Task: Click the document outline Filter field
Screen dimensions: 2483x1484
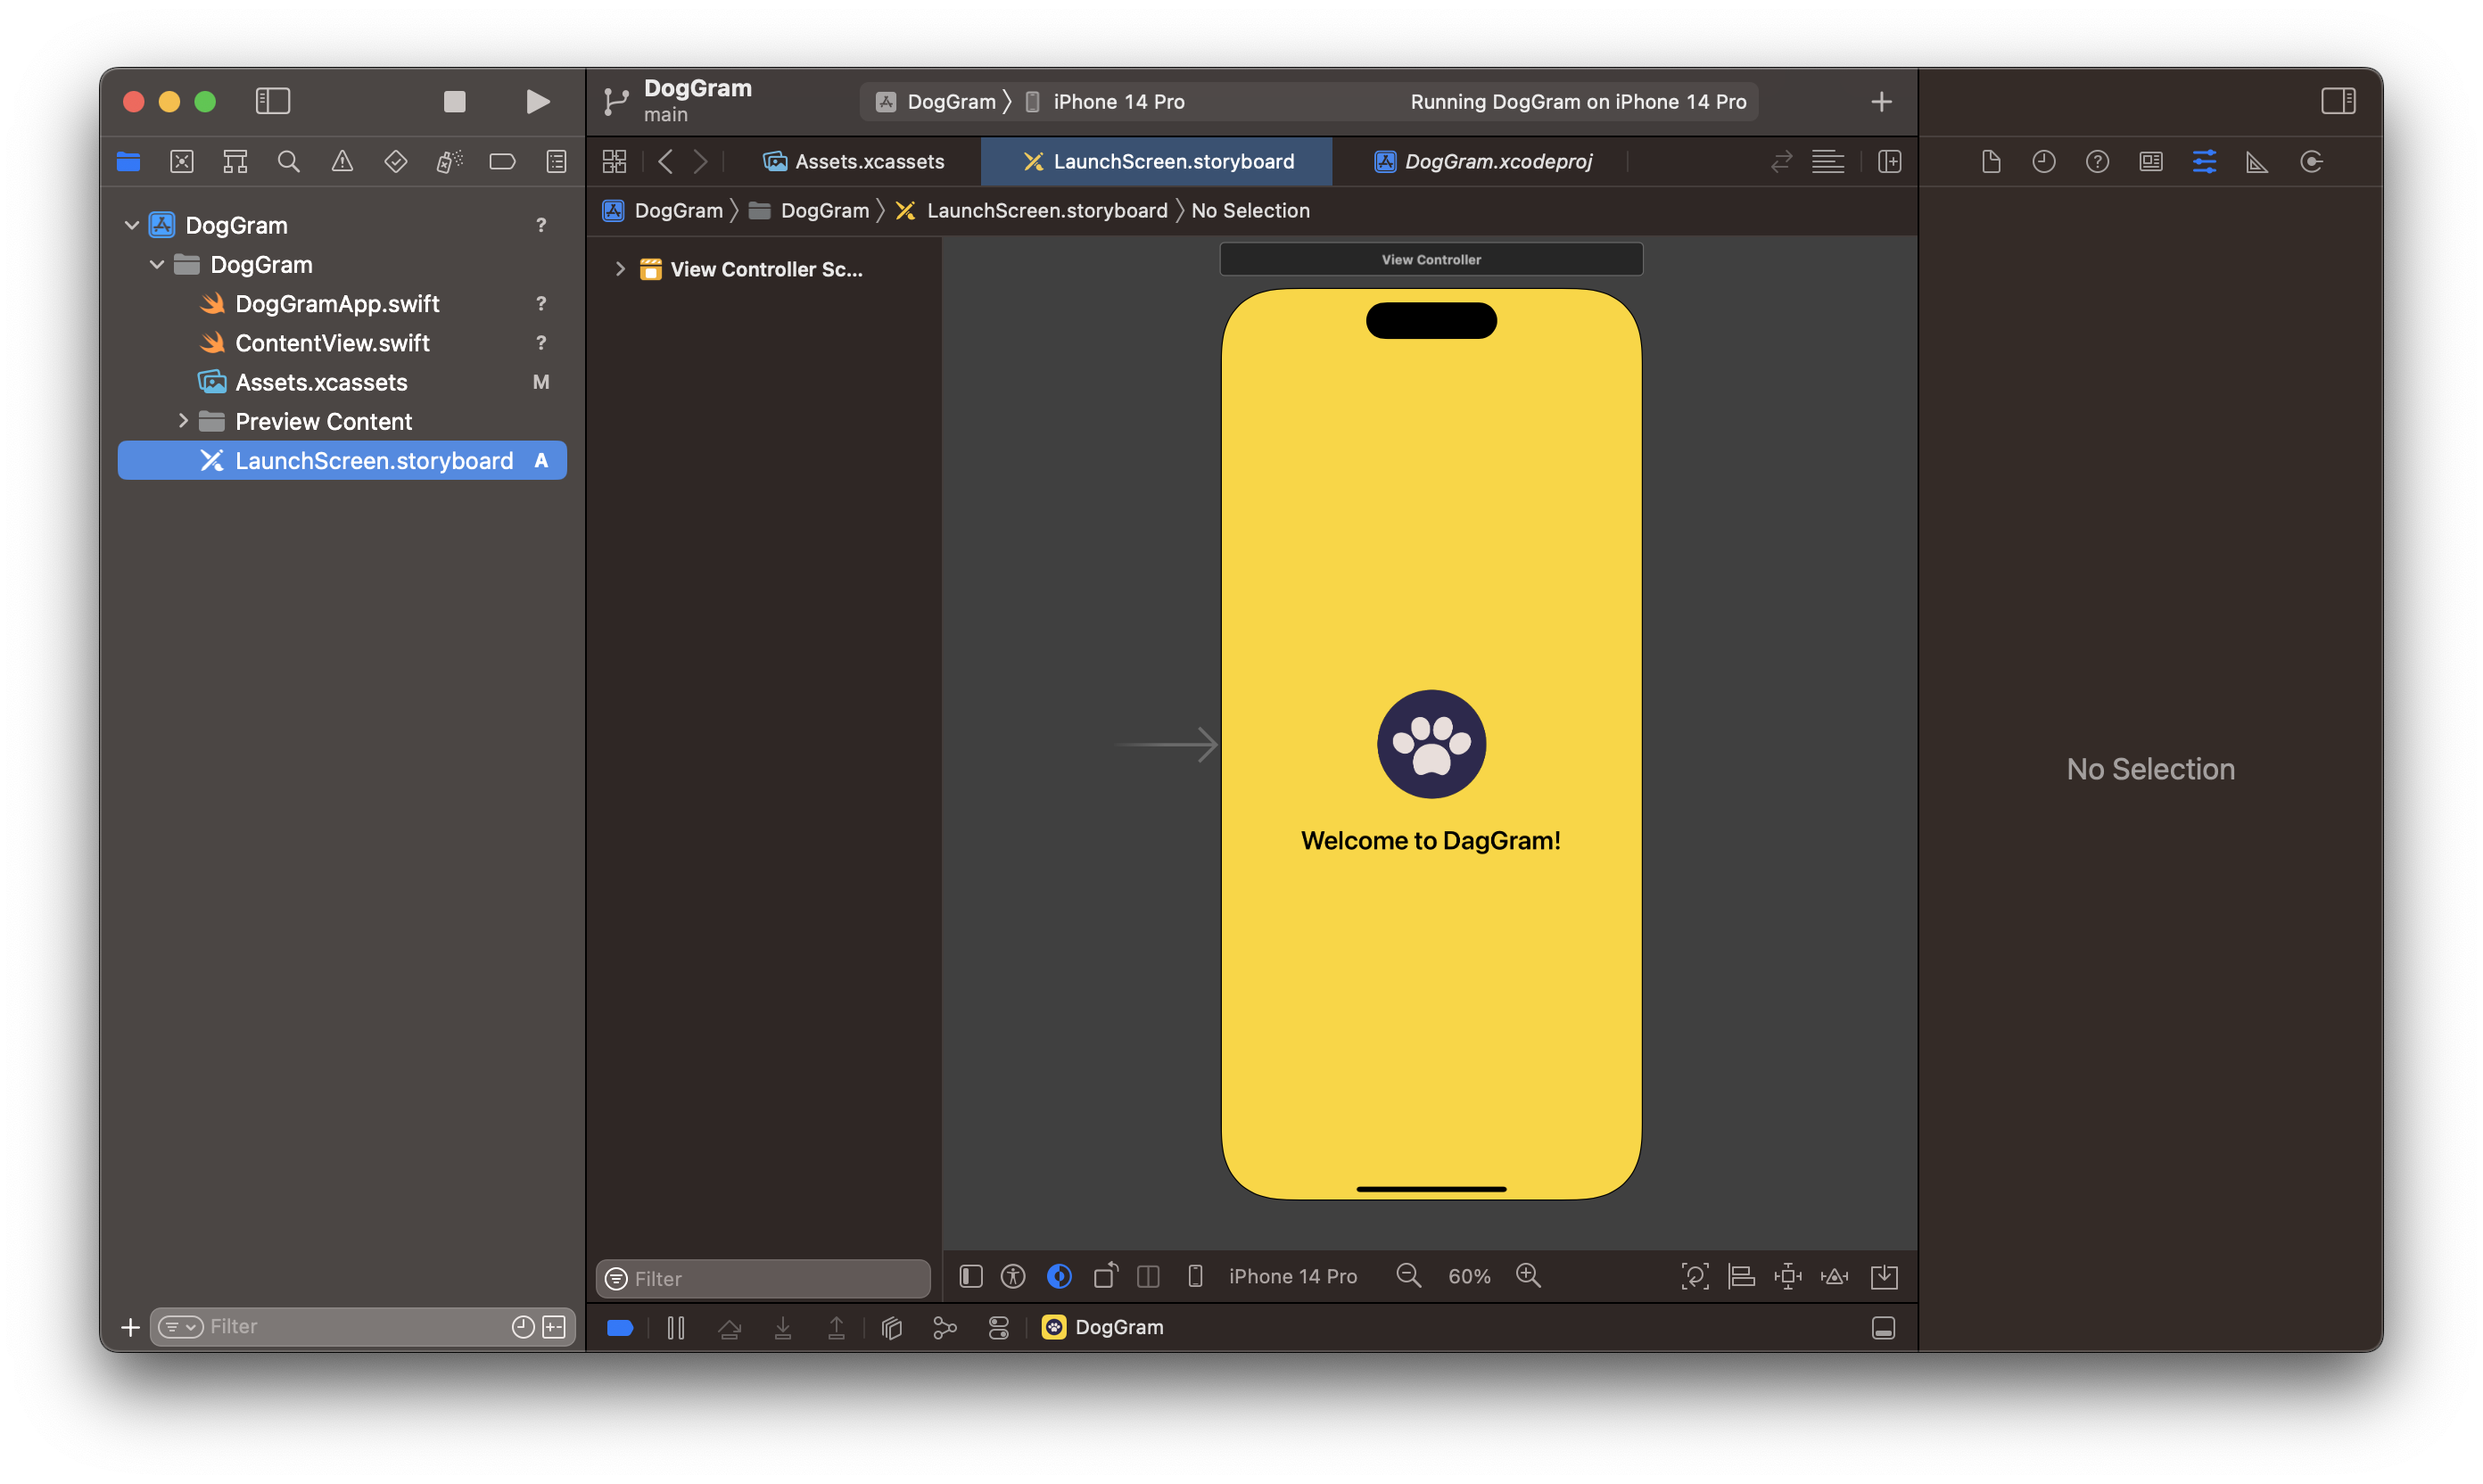Action: pyautogui.click(x=764, y=1278)
